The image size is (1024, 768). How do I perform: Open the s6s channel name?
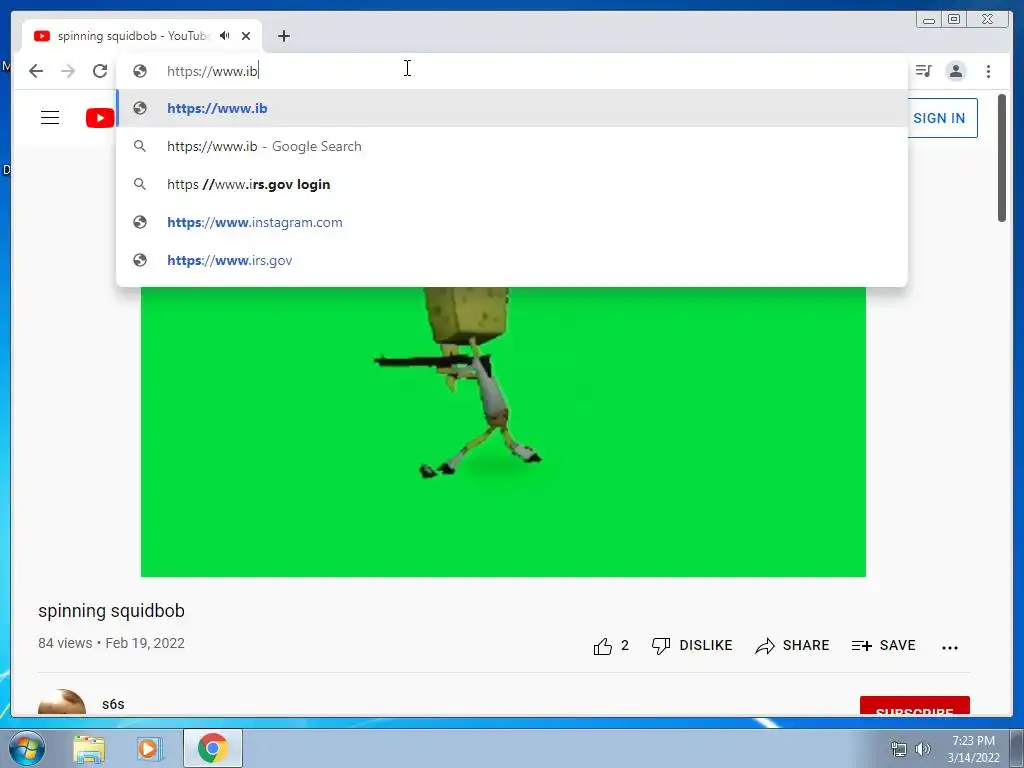113,704
